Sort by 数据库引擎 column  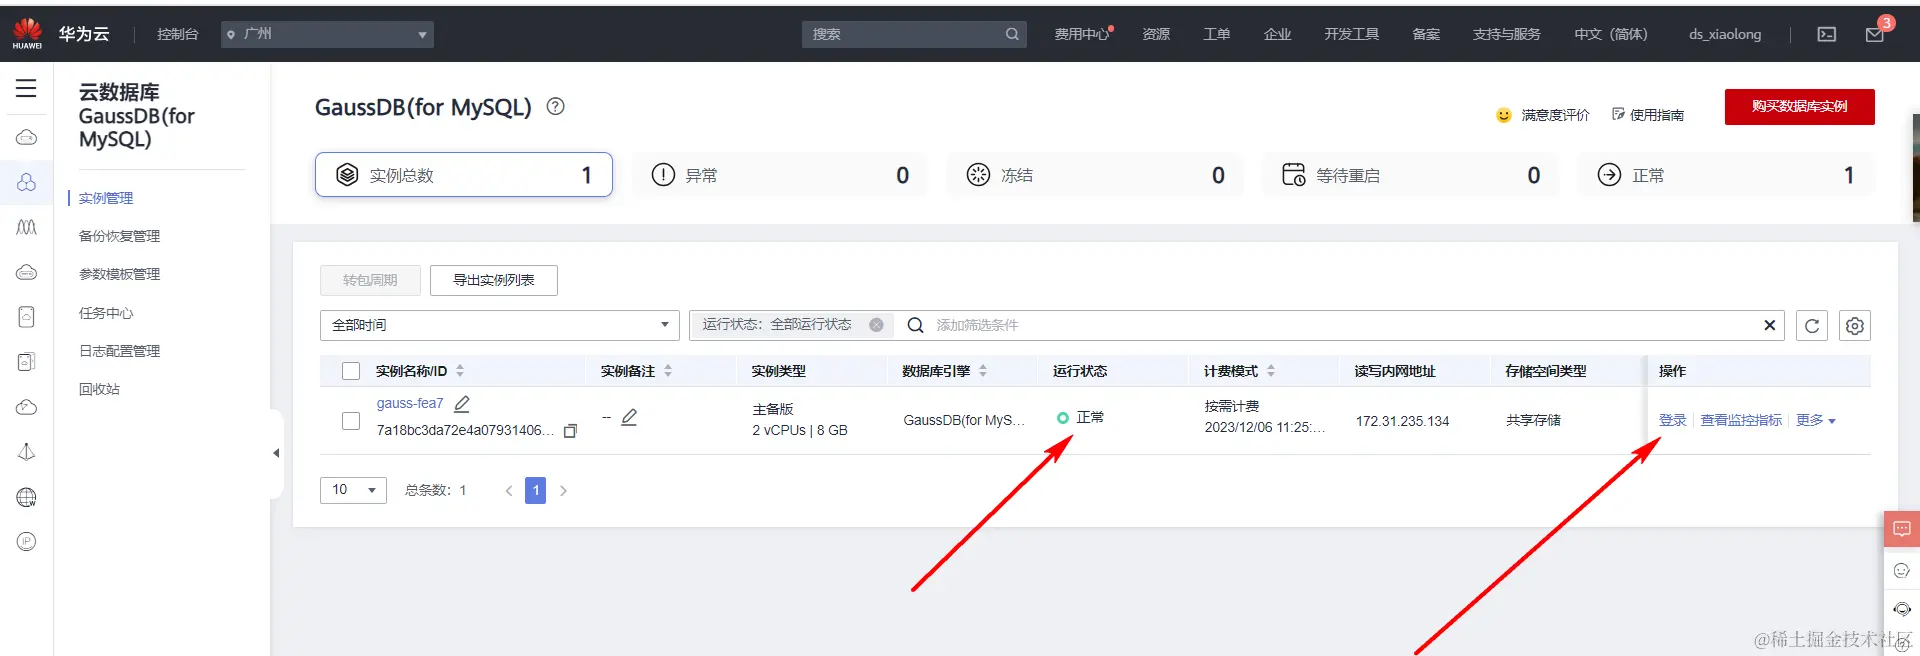(x=983, y=371)
